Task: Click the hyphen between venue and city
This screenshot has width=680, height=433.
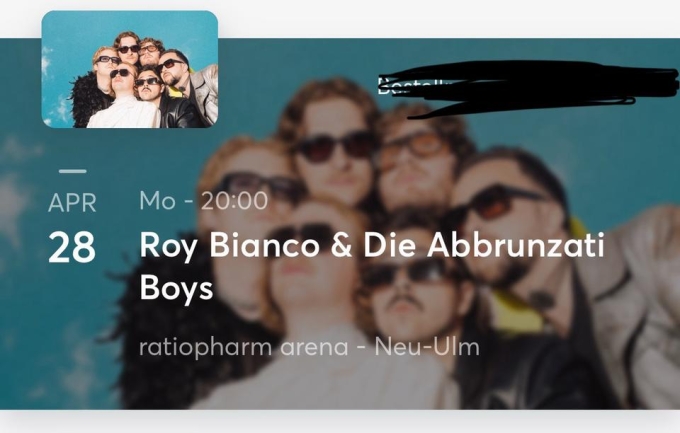Action: [x=364, y=348]
